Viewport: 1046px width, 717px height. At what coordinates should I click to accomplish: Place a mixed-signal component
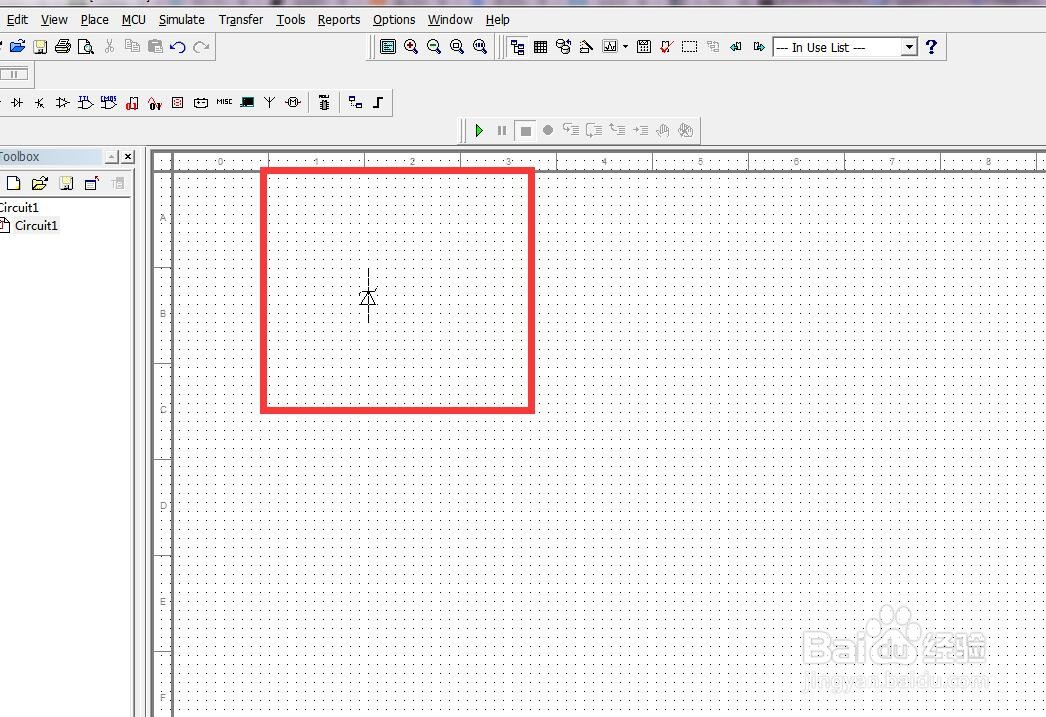(x=155, y=103)
